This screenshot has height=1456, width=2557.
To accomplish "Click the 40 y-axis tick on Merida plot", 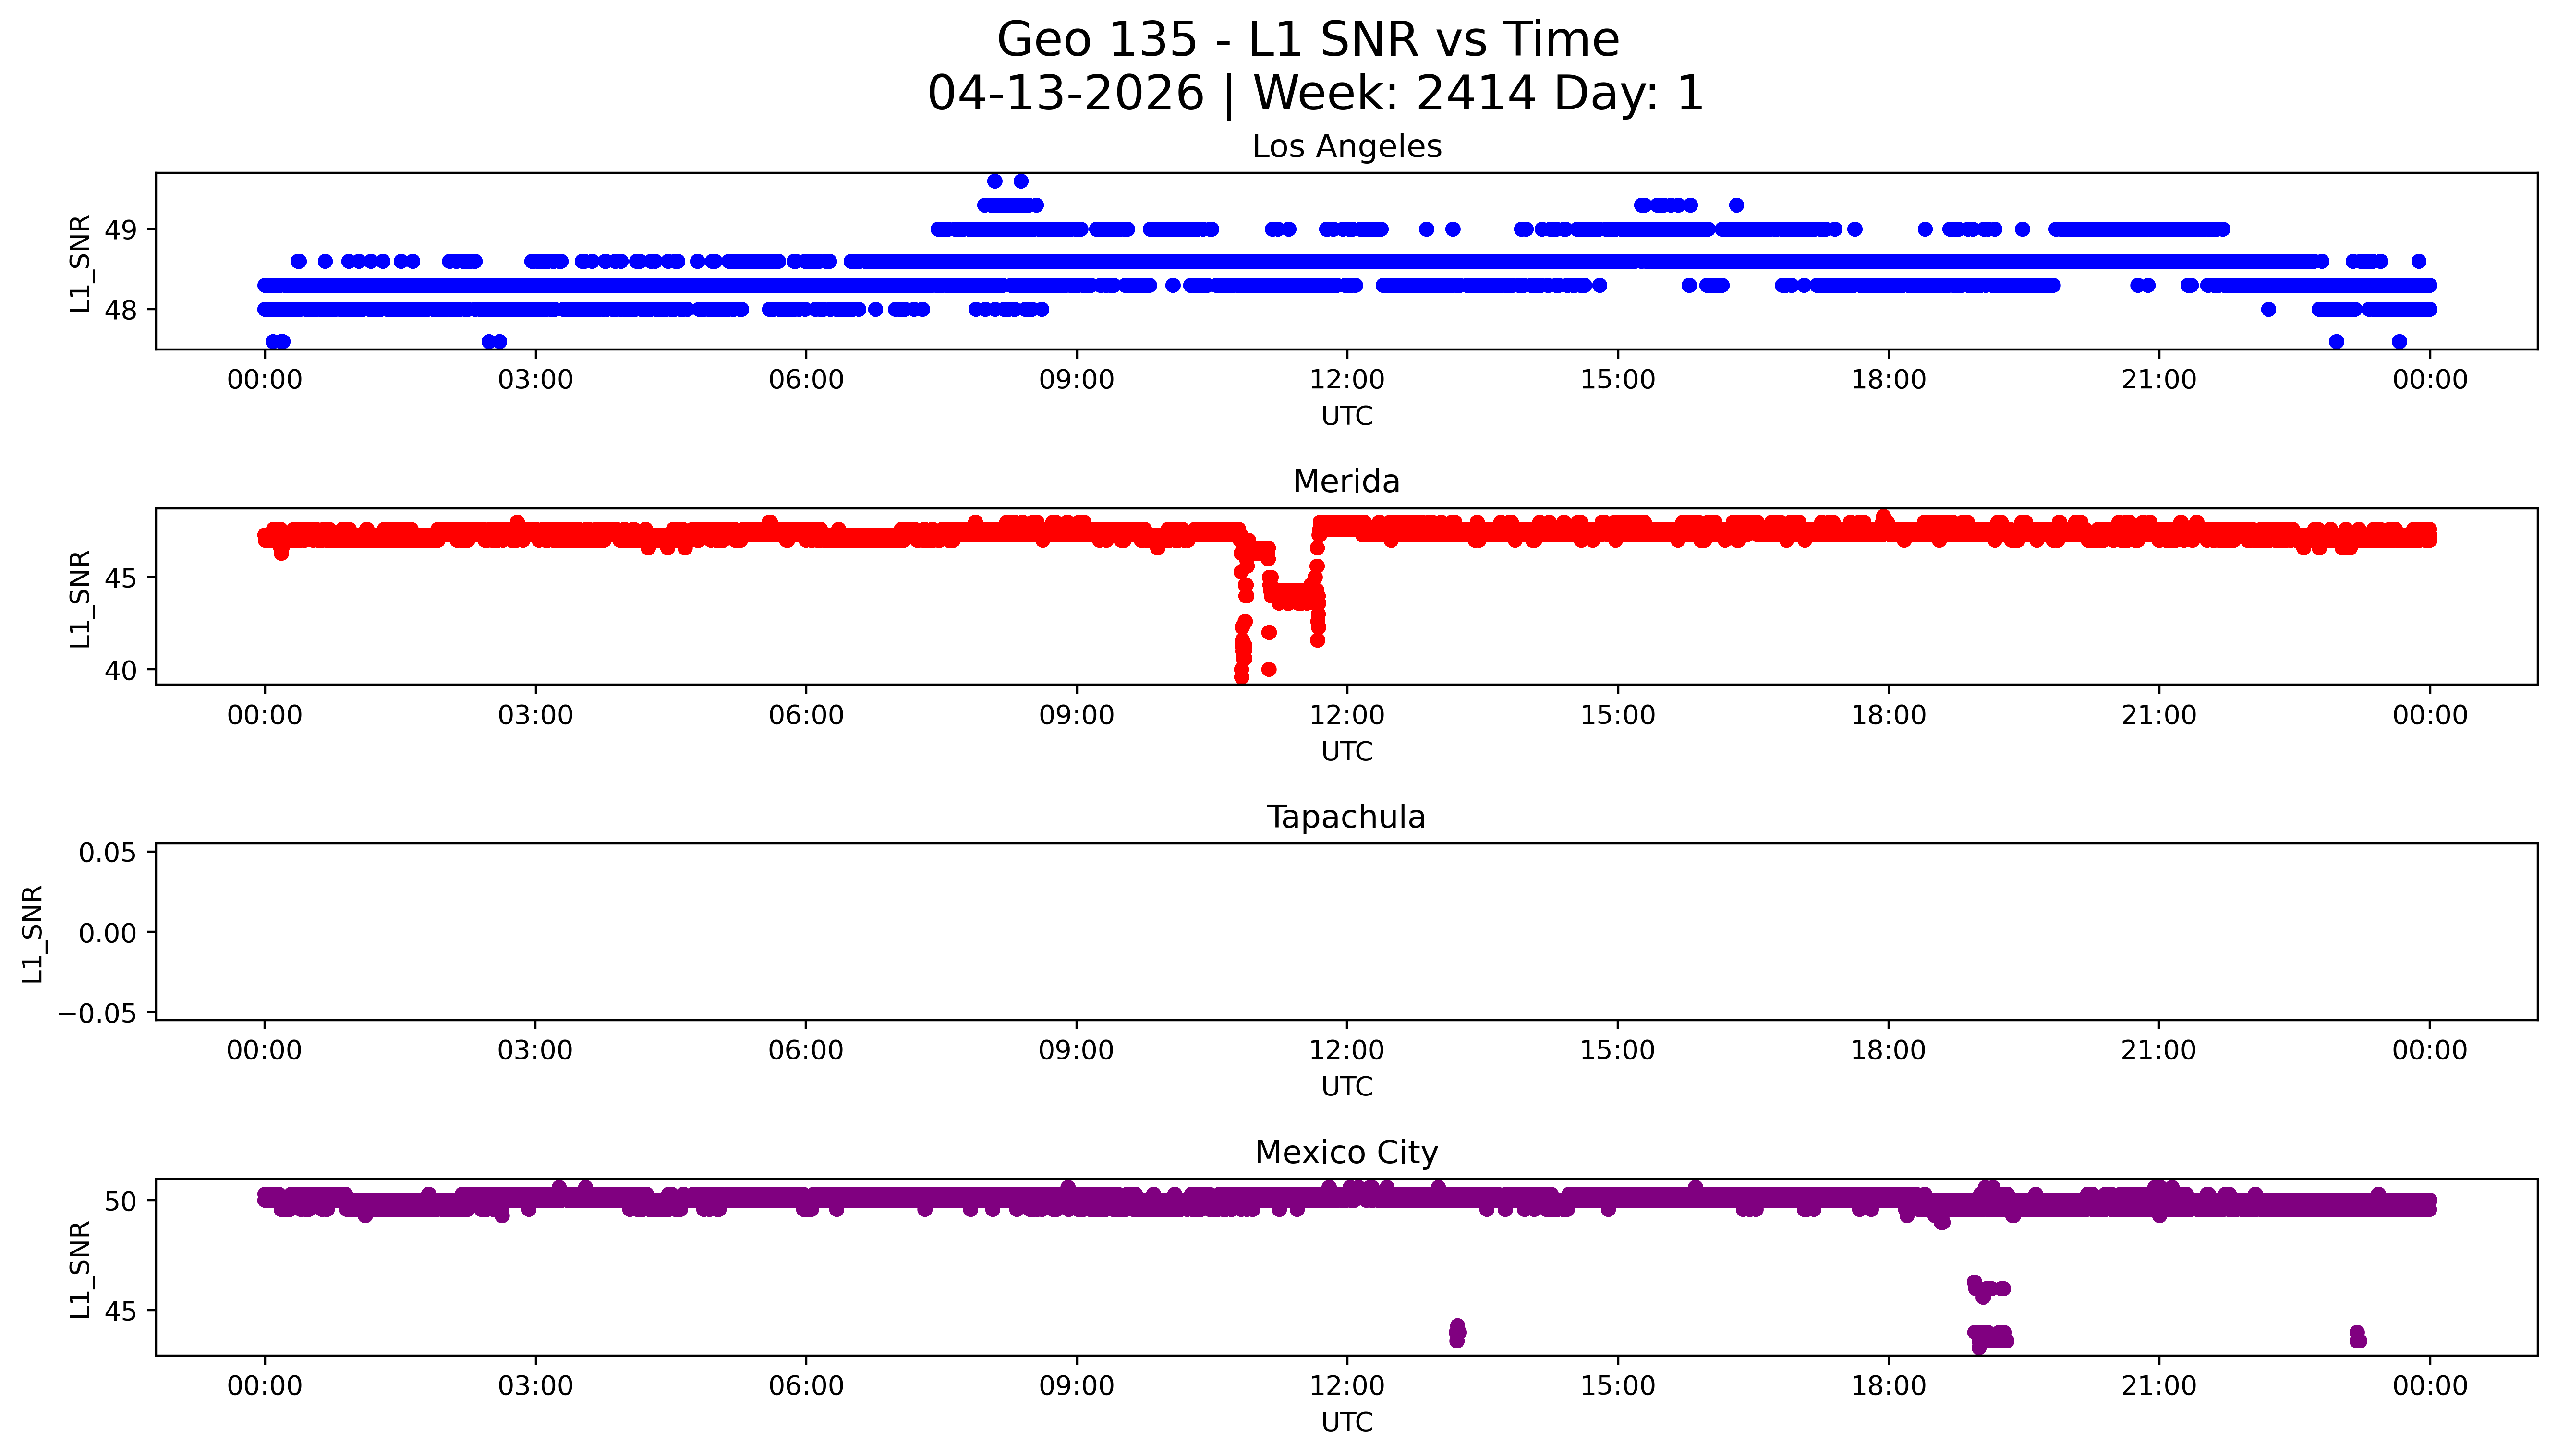I will tap(121, 670).
